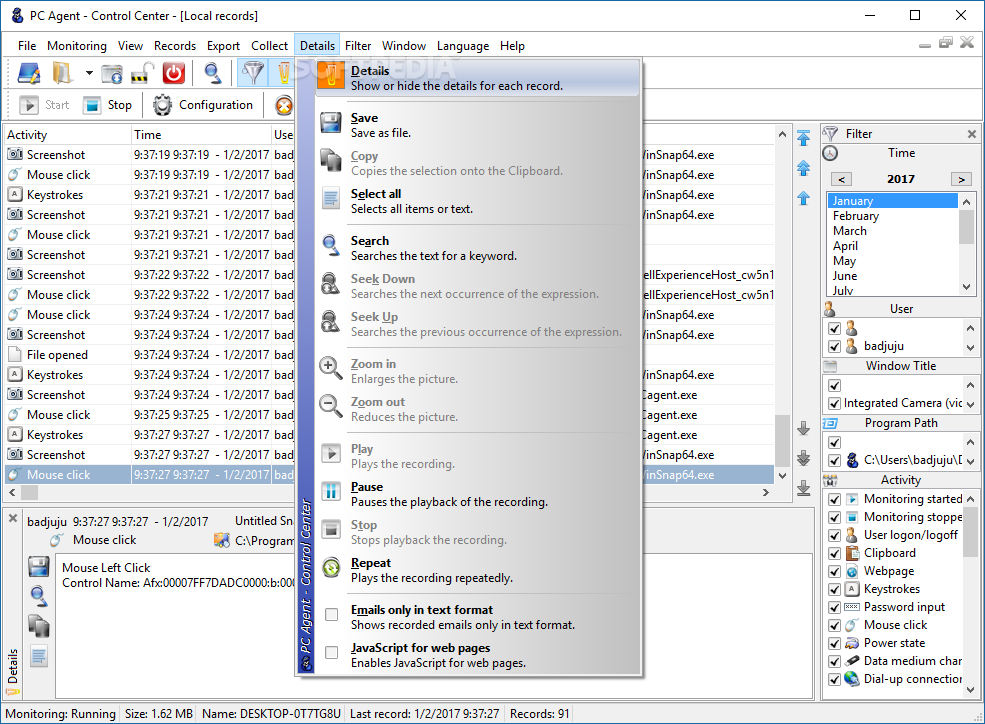Choose Save in the Details menu

coord(477,125)
